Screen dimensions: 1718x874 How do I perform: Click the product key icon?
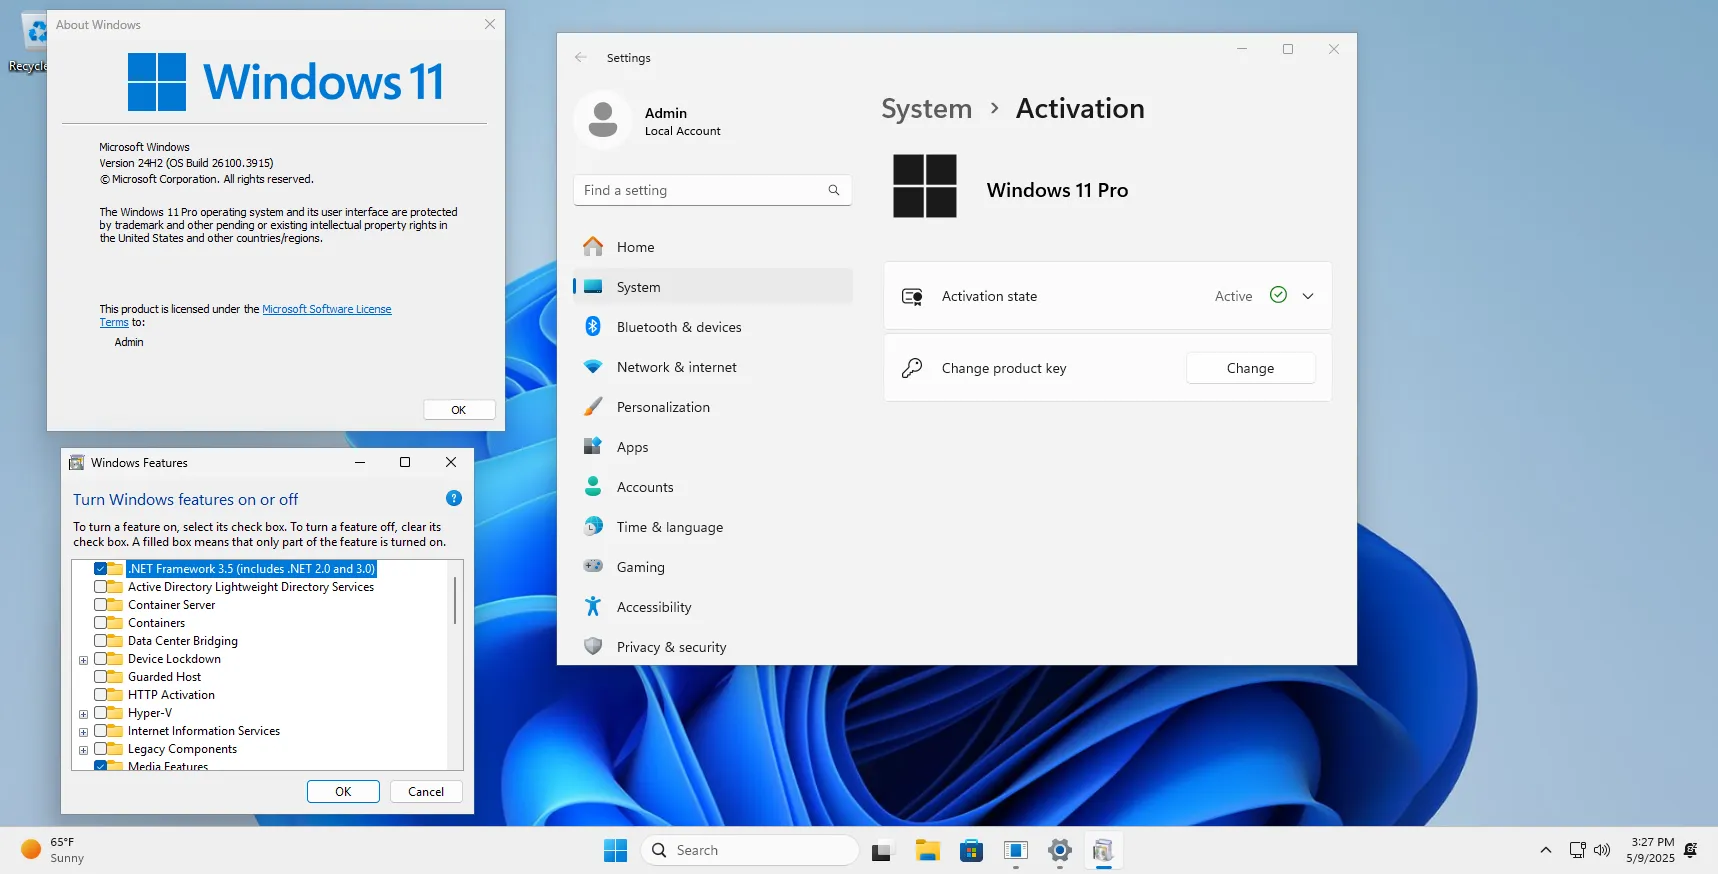[912, 368]
